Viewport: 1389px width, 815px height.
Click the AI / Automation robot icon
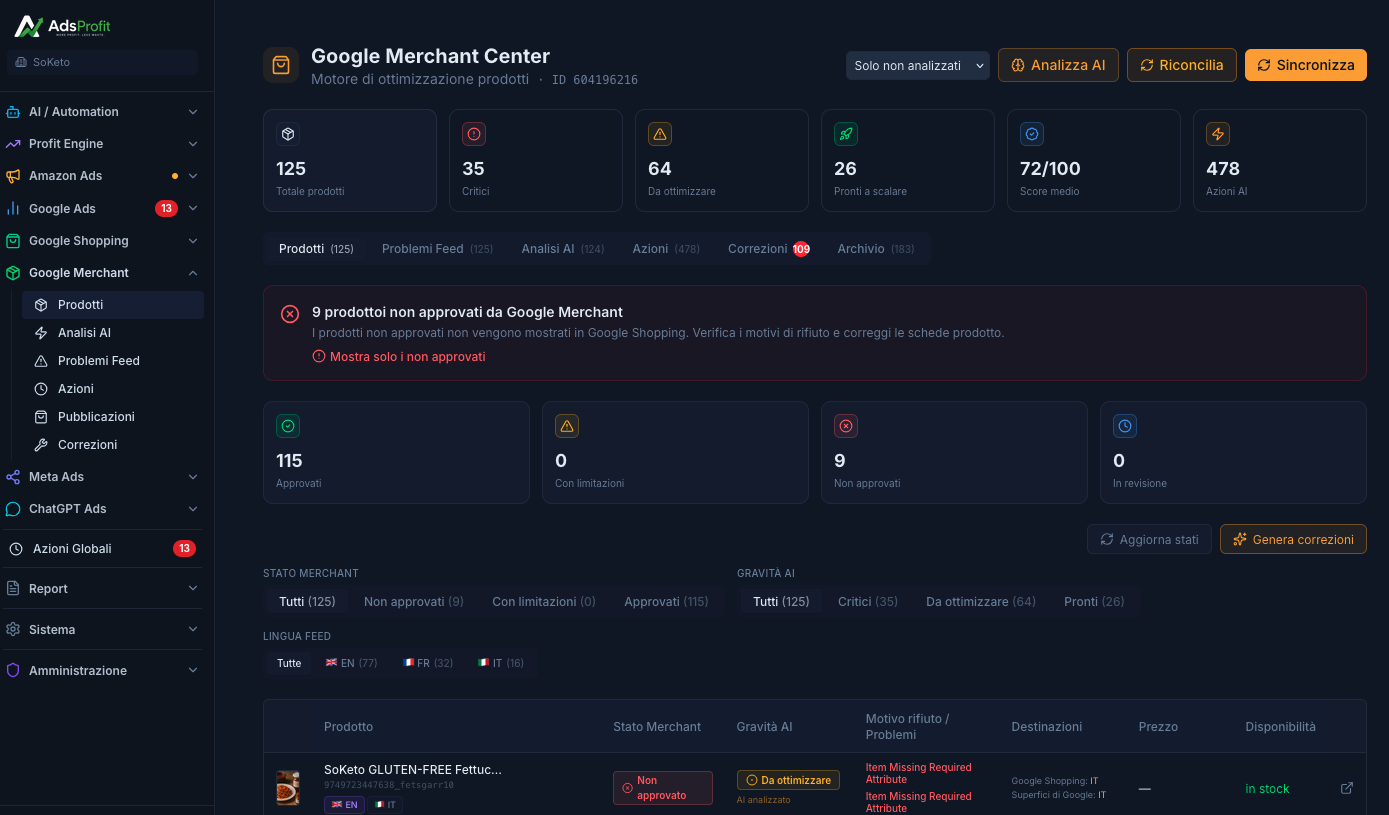click(x=13, y=112)
